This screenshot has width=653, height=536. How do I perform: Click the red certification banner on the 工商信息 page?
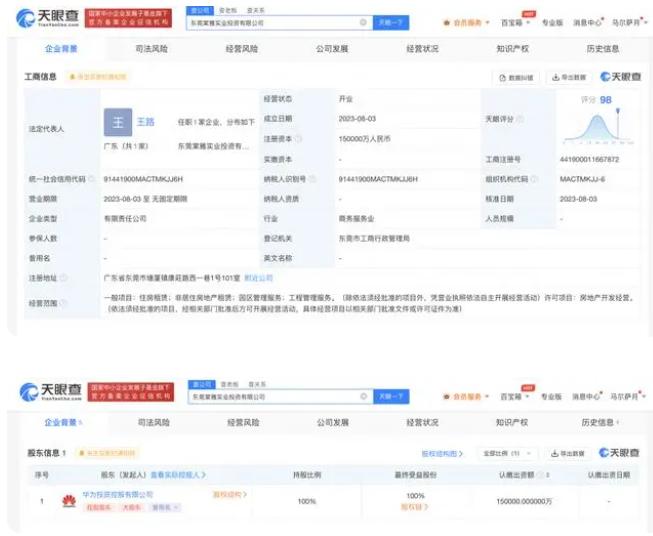pos(128,18)
